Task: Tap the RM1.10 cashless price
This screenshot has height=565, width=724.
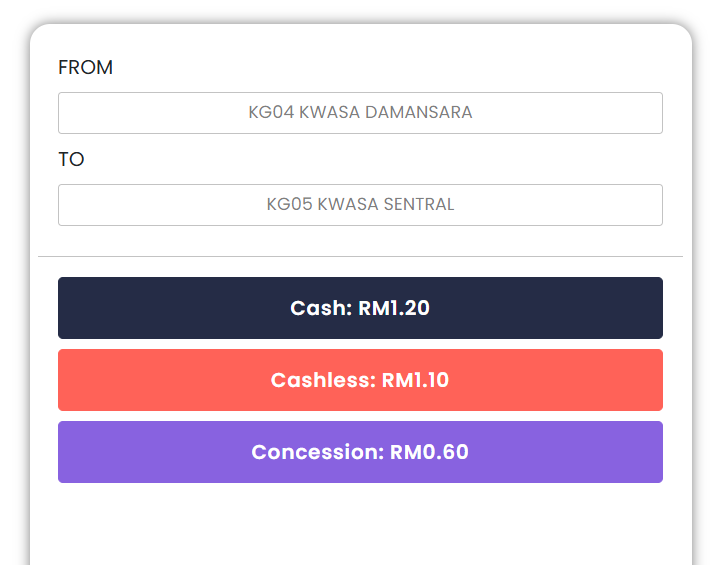Action: tap(415, 380)
